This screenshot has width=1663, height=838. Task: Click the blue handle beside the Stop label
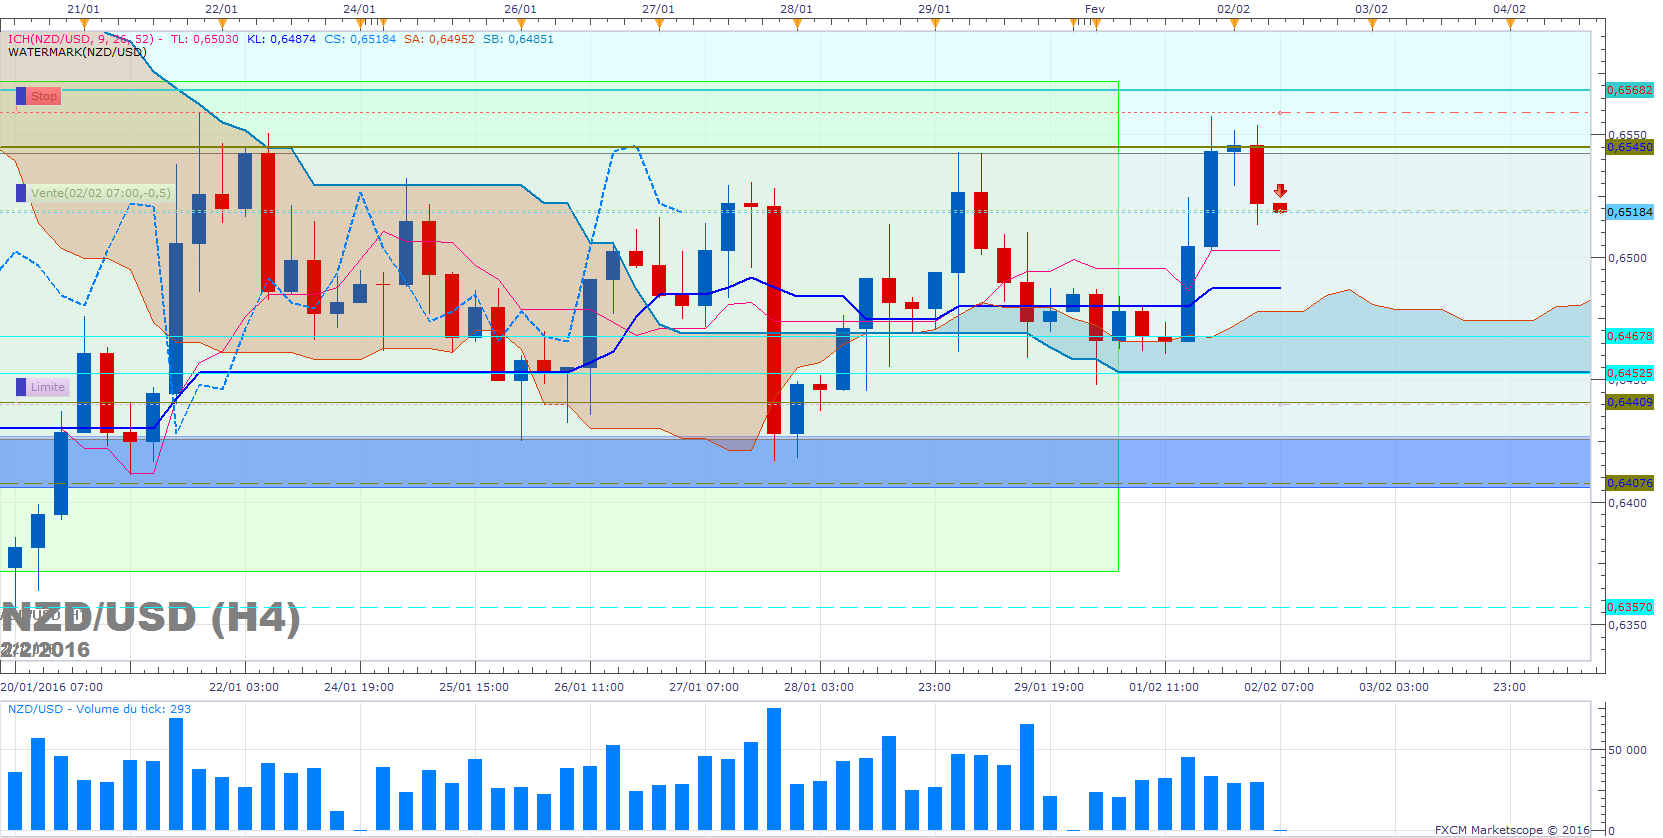click(21, 96)
